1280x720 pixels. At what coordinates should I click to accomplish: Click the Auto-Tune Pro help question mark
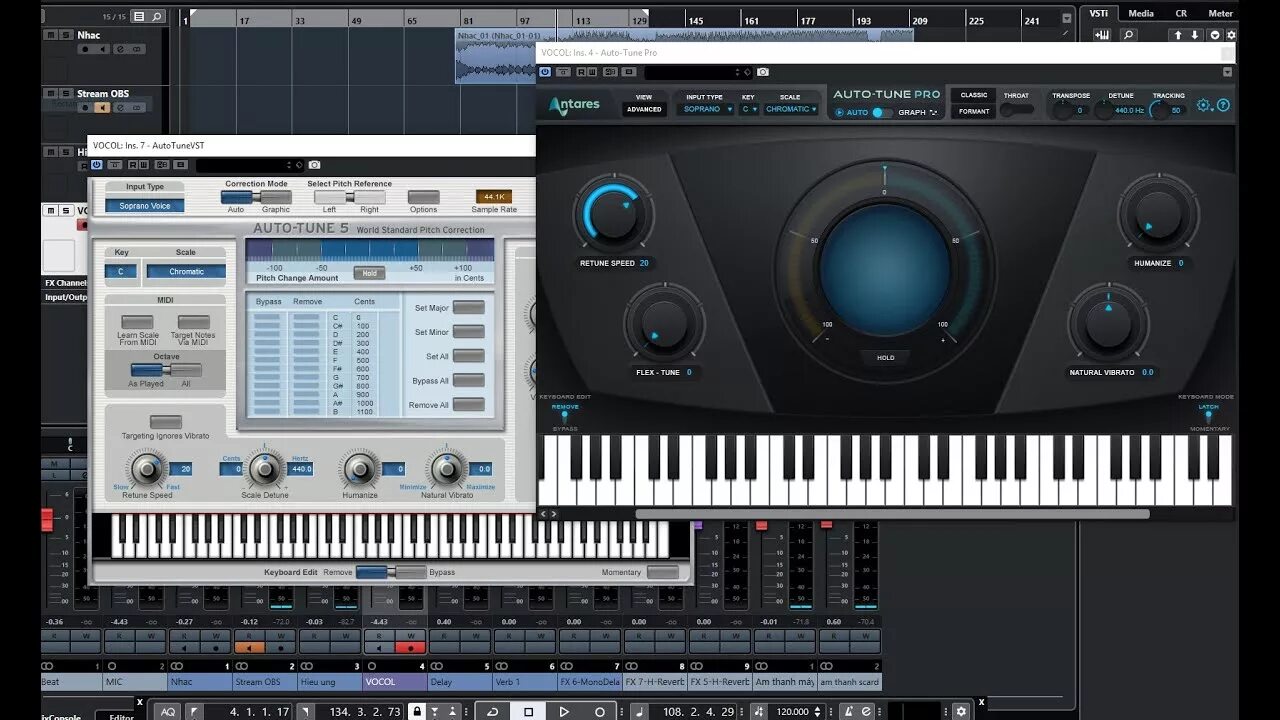(1222, 104)
